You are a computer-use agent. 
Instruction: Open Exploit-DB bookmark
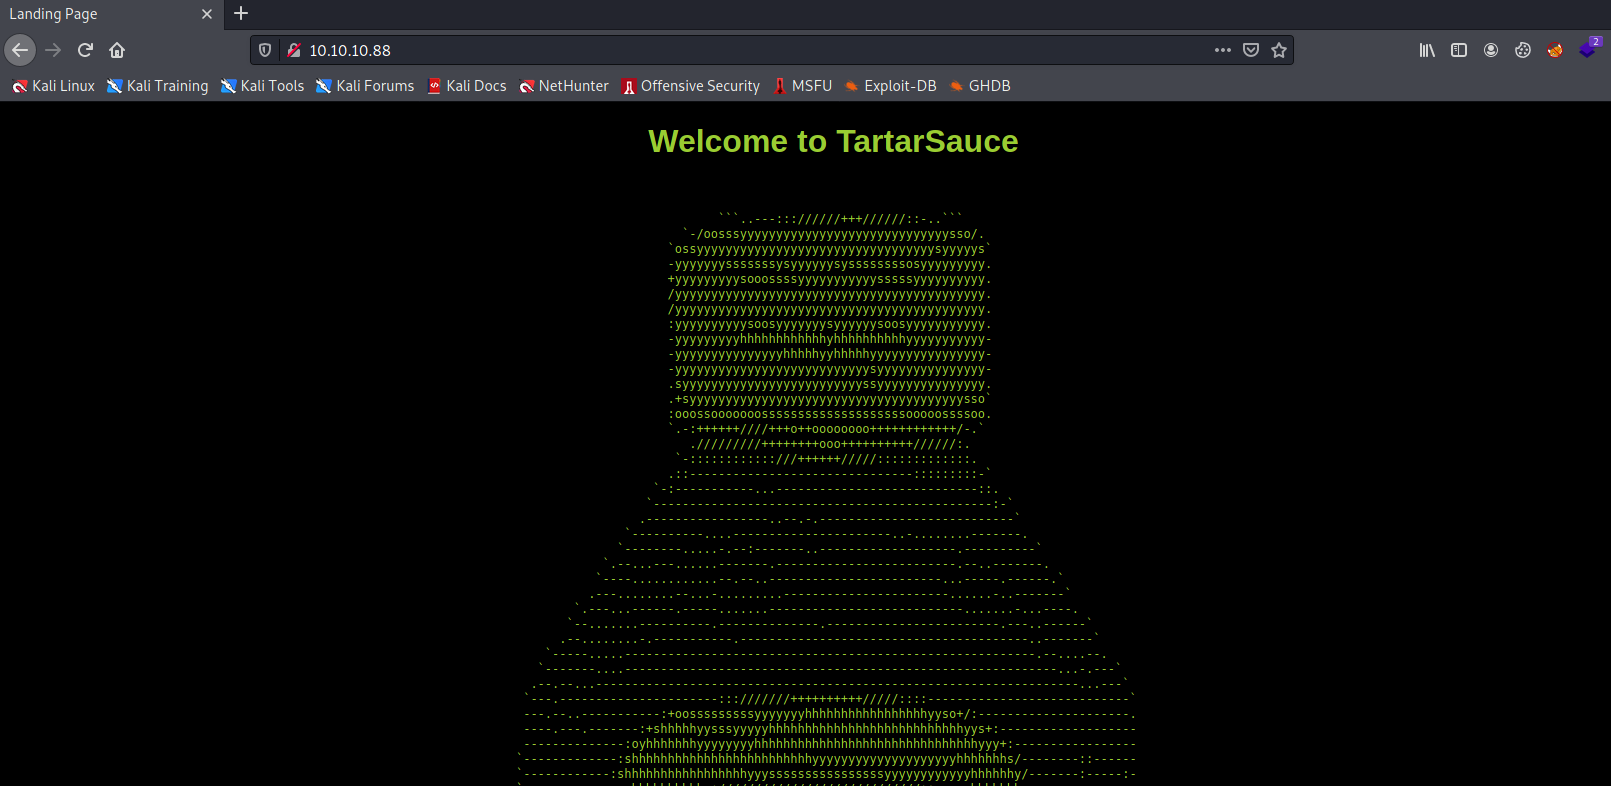(x=890, y=86)
